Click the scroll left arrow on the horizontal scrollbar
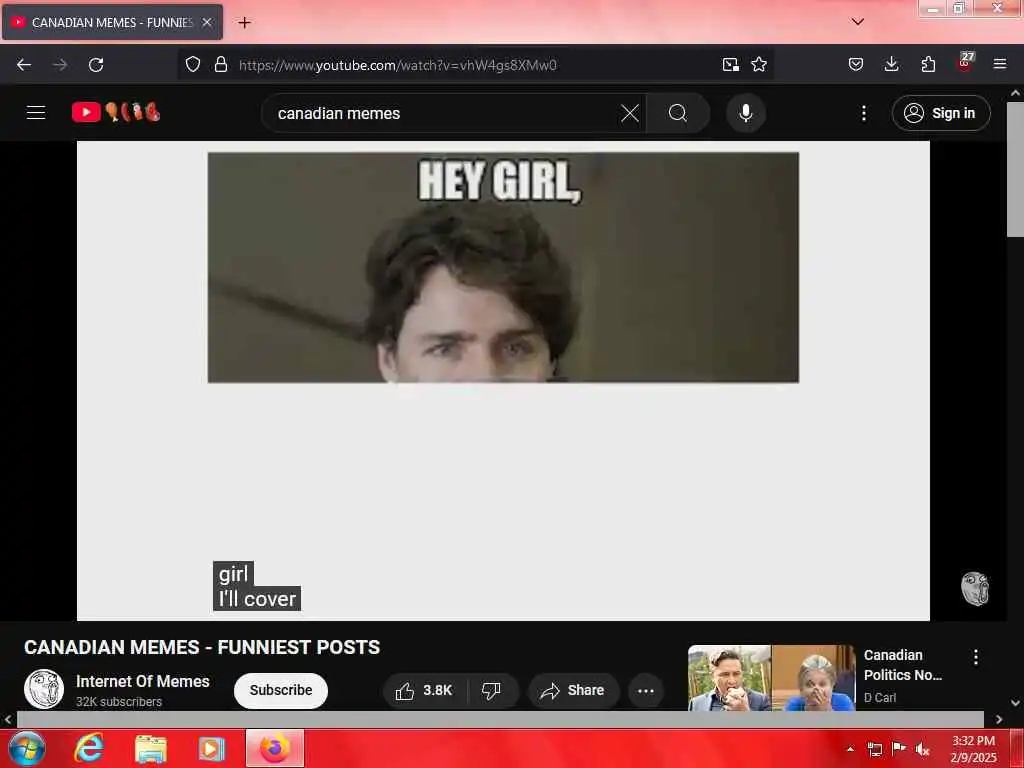Viewport: 1024px width, 768px height. click(8, 719)
